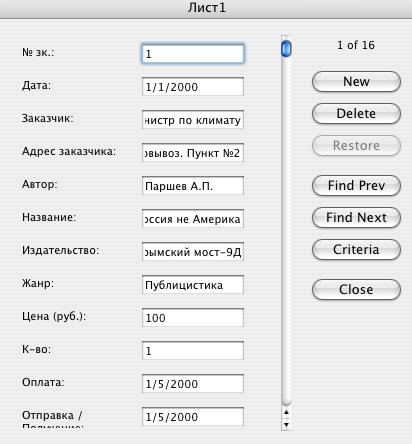Select the Издательство field
The width and height of the screenshot is (412, 444).
[x=193, y=252]
